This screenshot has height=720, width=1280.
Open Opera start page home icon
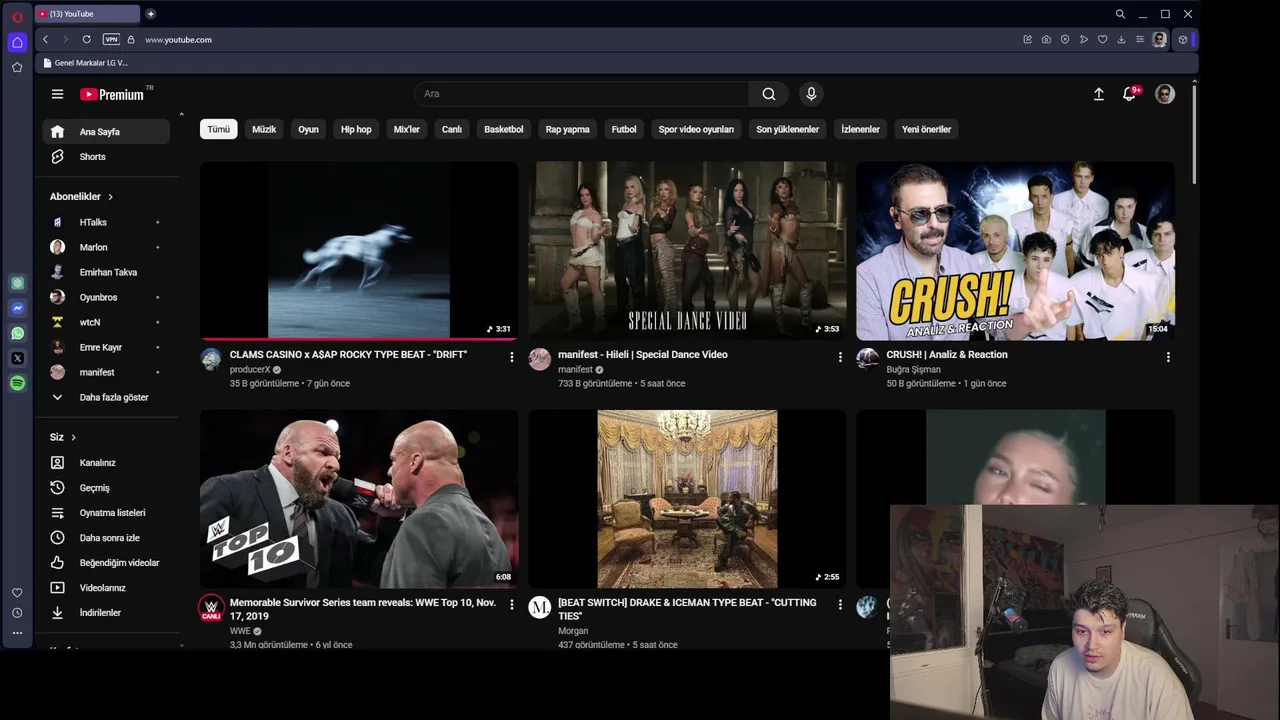point(17,42)
